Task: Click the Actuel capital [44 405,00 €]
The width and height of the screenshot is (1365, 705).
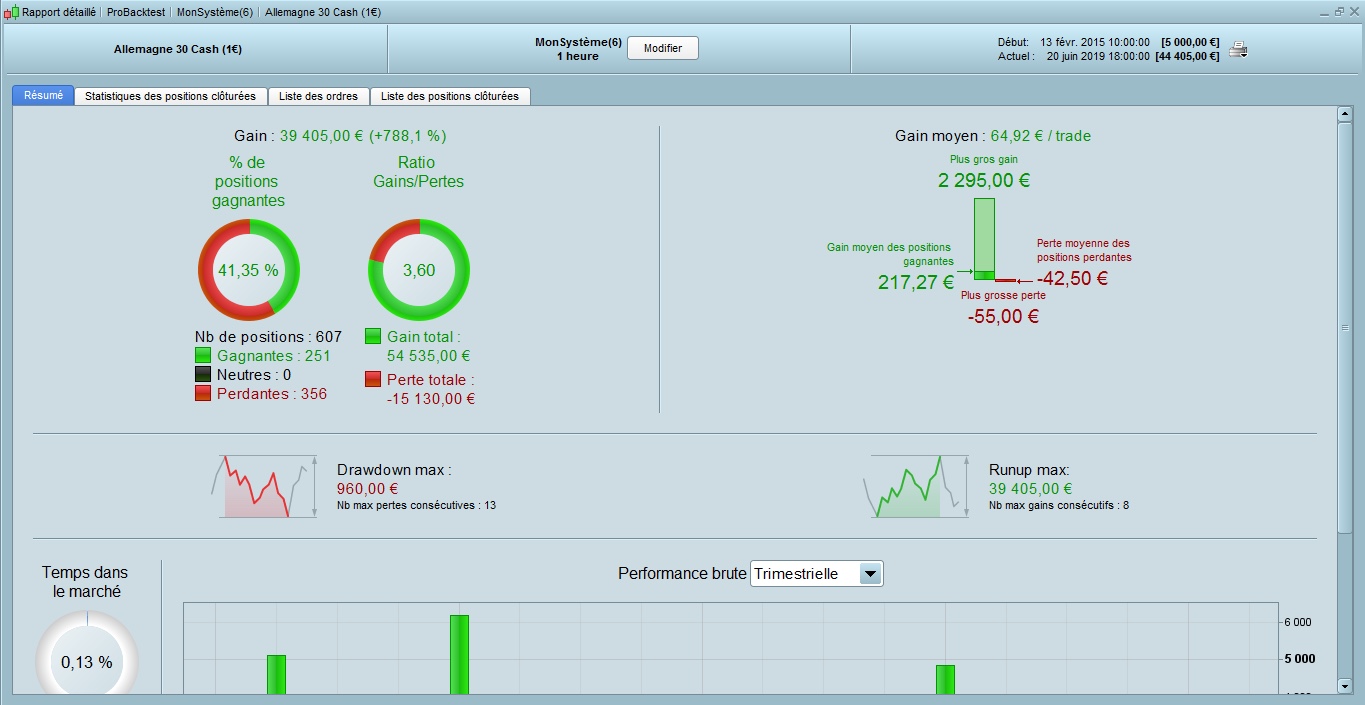Action: click(1187, 56)
